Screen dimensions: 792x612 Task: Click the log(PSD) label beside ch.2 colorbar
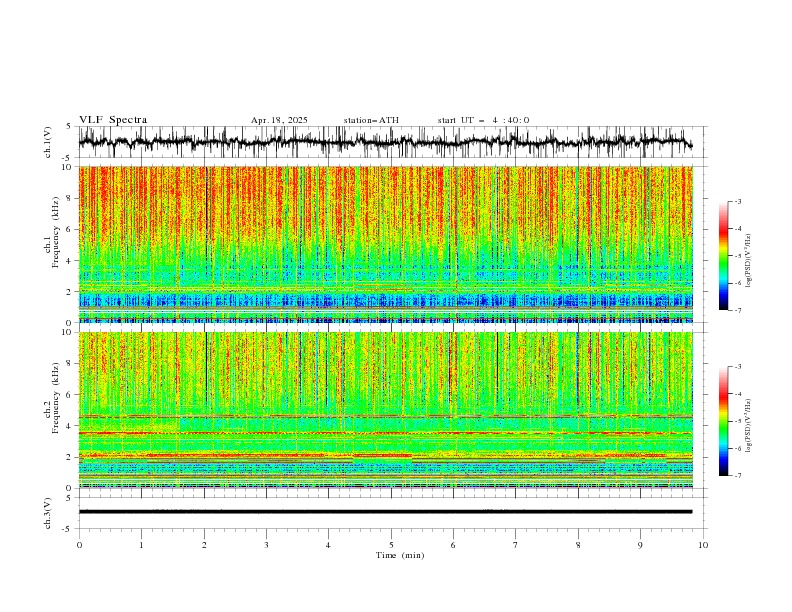(x=748, y=426)
